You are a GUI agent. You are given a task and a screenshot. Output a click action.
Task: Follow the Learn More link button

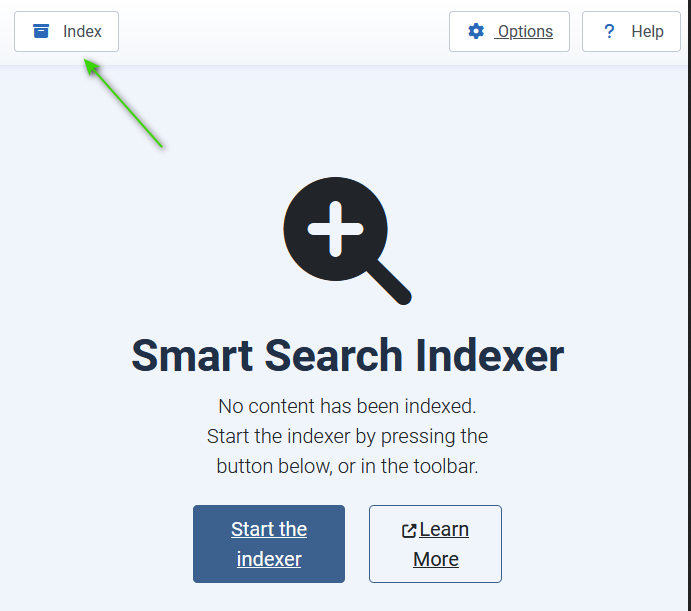click(435, 544)
